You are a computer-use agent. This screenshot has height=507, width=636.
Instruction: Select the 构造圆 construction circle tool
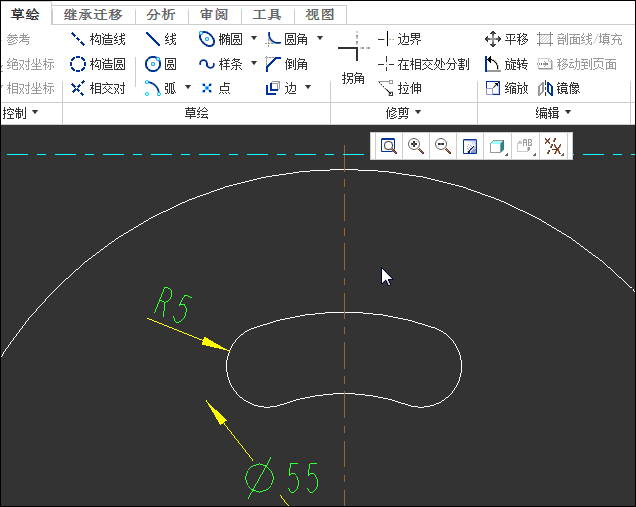click(98, 64)
